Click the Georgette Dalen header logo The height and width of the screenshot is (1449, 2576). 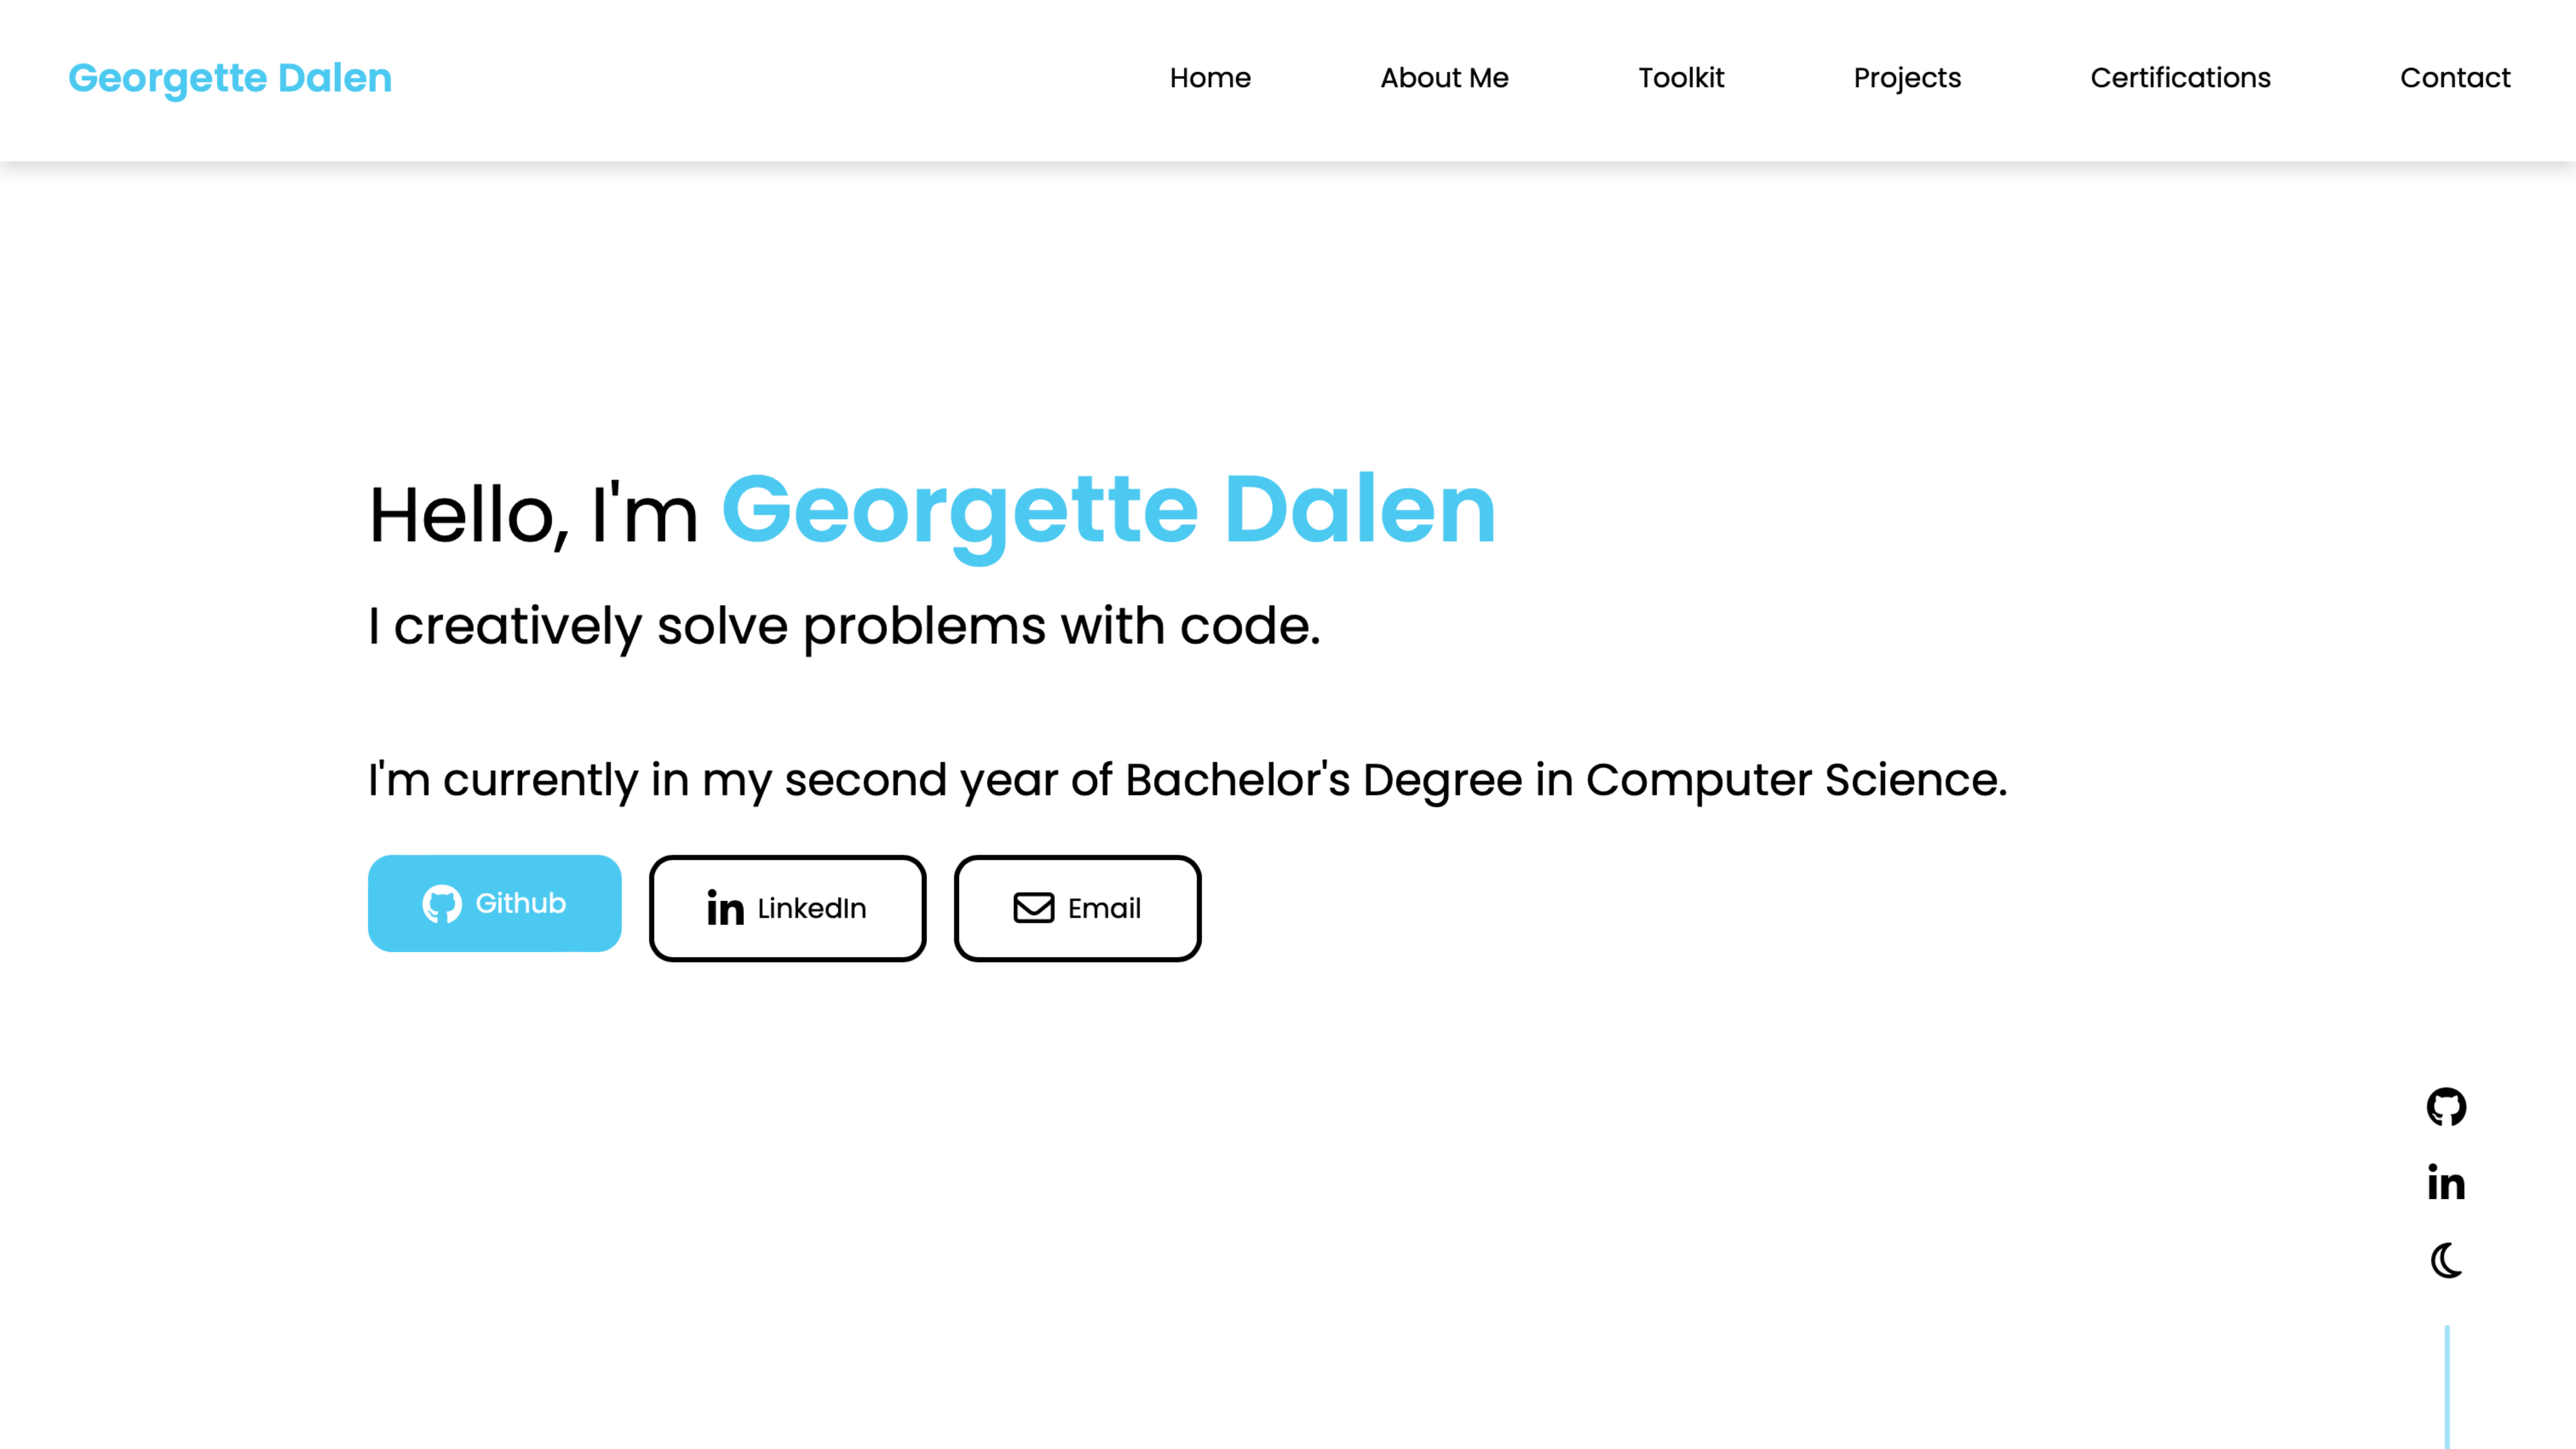(x=230, y=78)
